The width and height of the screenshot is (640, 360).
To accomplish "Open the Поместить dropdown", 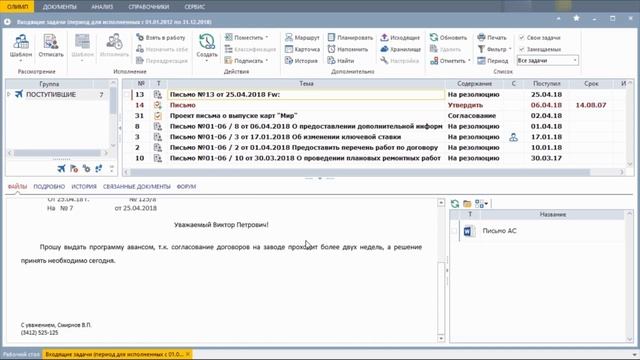I will (x=267, y=38).
